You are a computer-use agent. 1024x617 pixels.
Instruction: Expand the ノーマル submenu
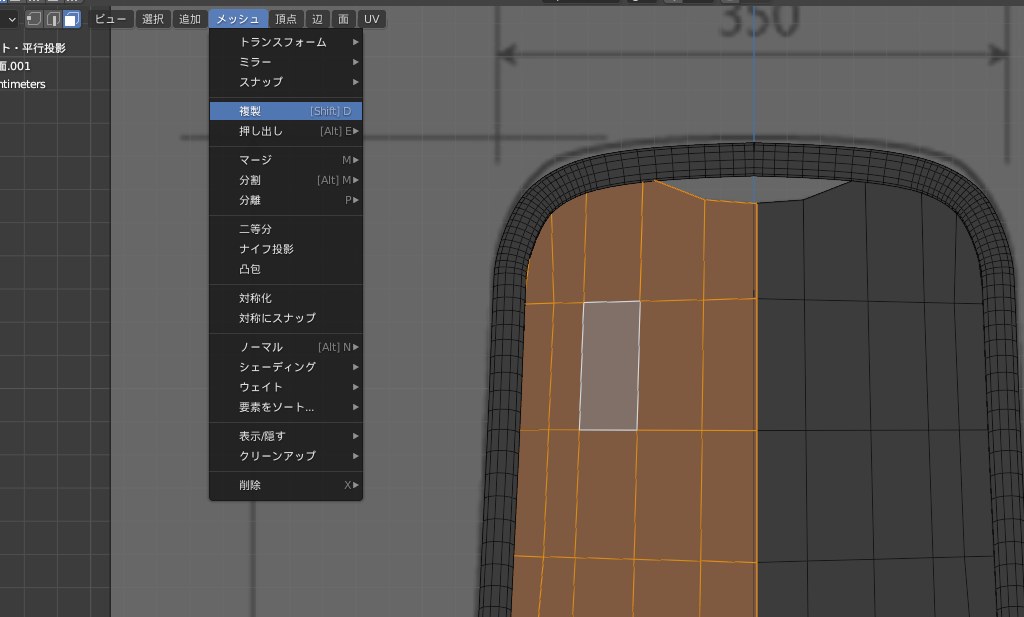[286, 347]
